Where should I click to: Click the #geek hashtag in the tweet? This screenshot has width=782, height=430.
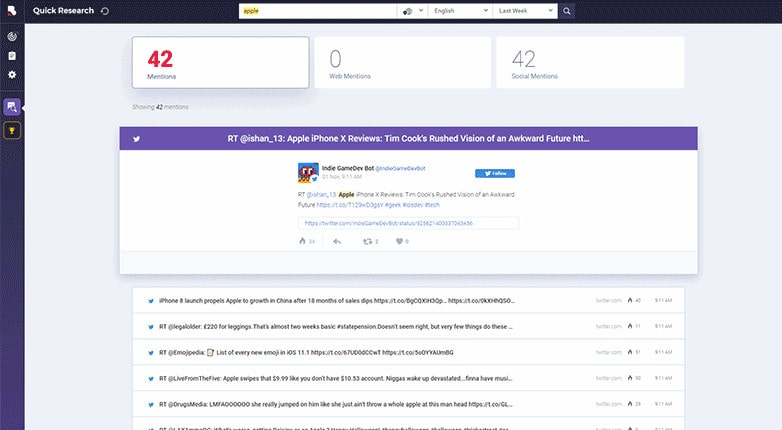point(392,205)
